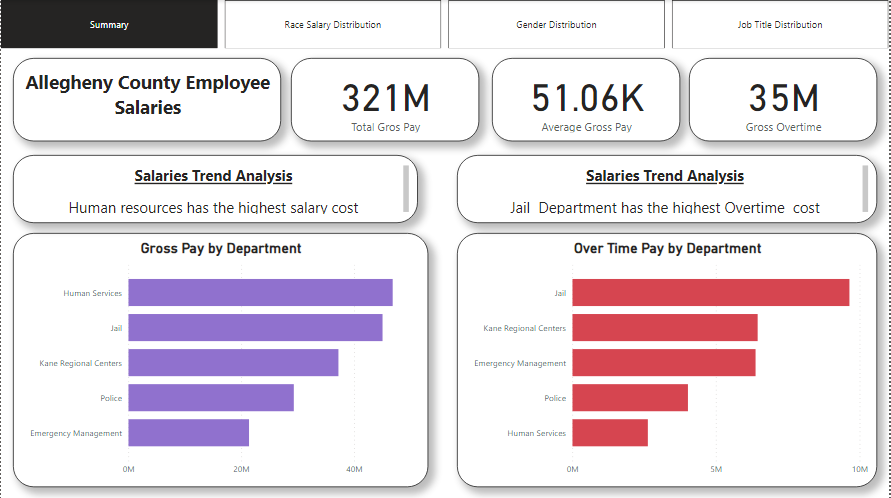Viewport: 891px width, 498px height.
Task: Click the purple Jail bar in Gross Pay chart
Action: pos(255,328)
